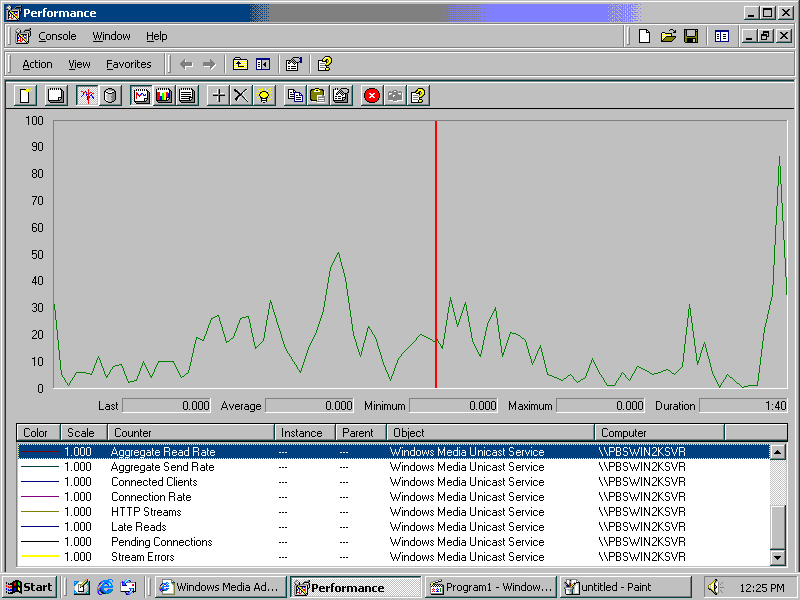The image size is (800, 600).
Task: Click the Paste Counter List icon
Action: pyautogui.click(x=317, y=95)
